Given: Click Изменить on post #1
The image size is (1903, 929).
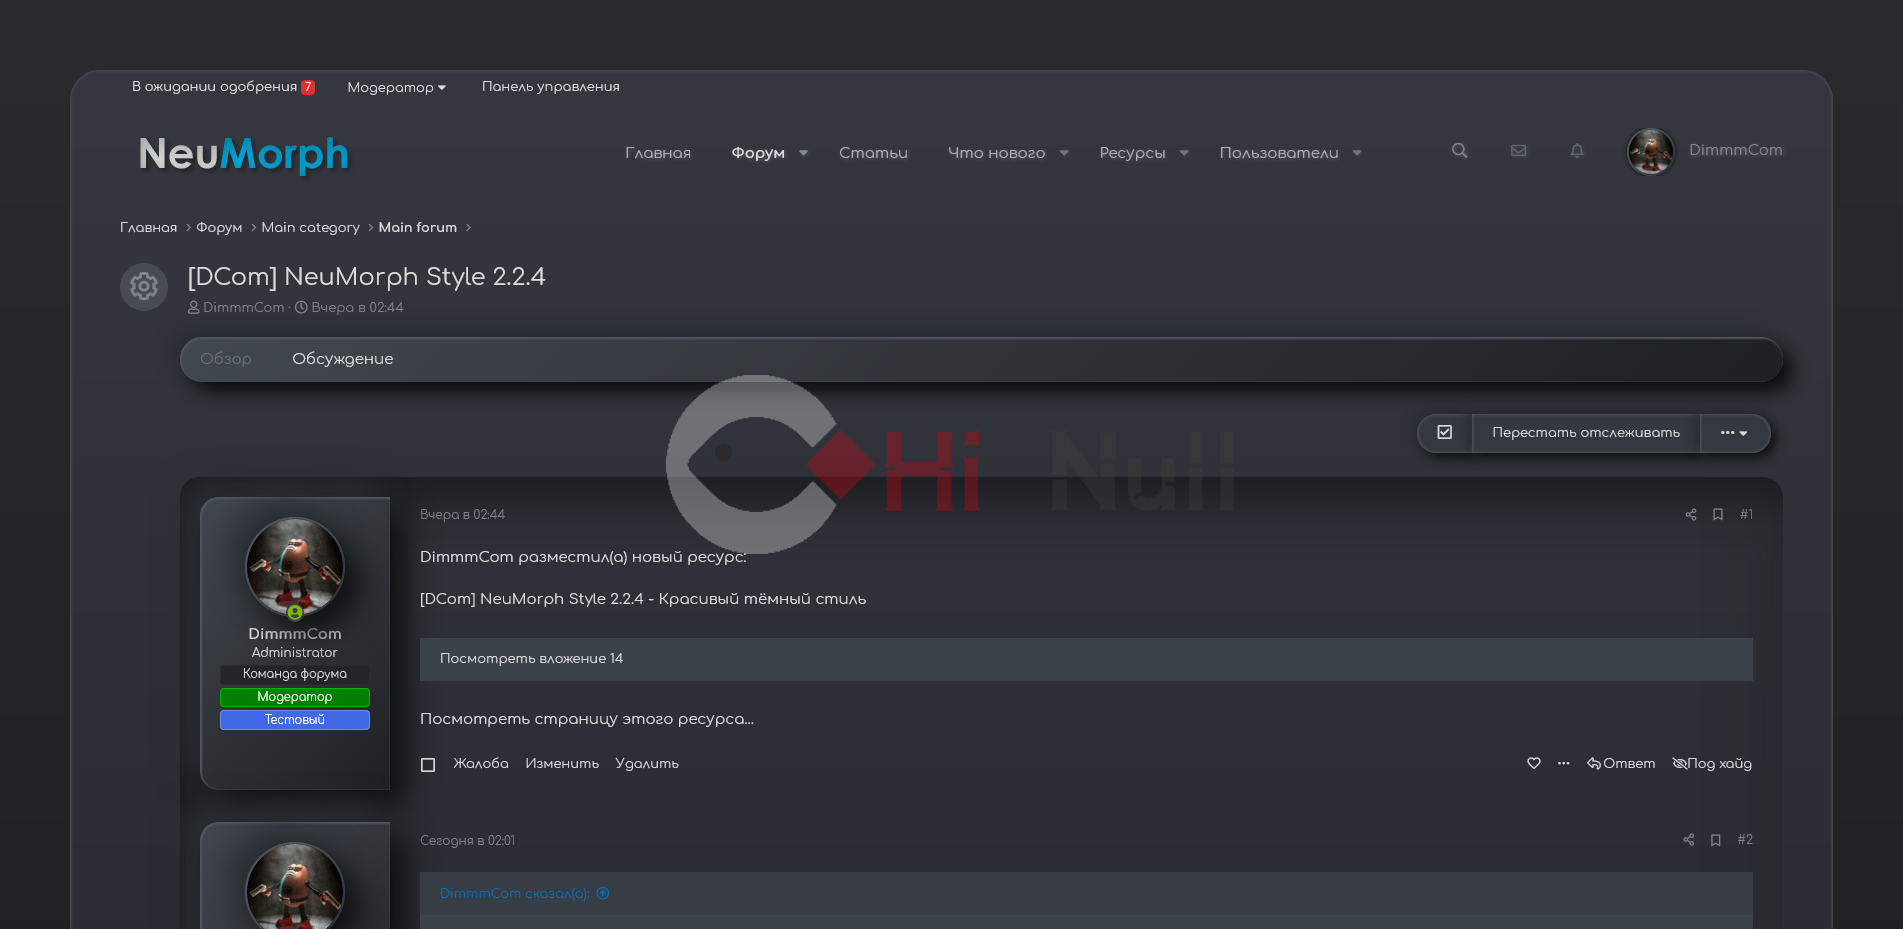Looking at the screenshot, I should 562,764.
